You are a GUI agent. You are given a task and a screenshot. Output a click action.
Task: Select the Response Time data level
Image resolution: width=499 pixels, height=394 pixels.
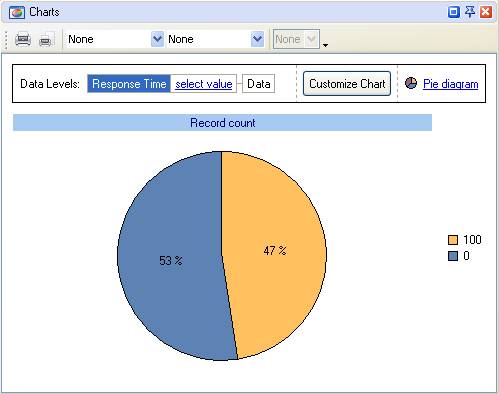129,84
